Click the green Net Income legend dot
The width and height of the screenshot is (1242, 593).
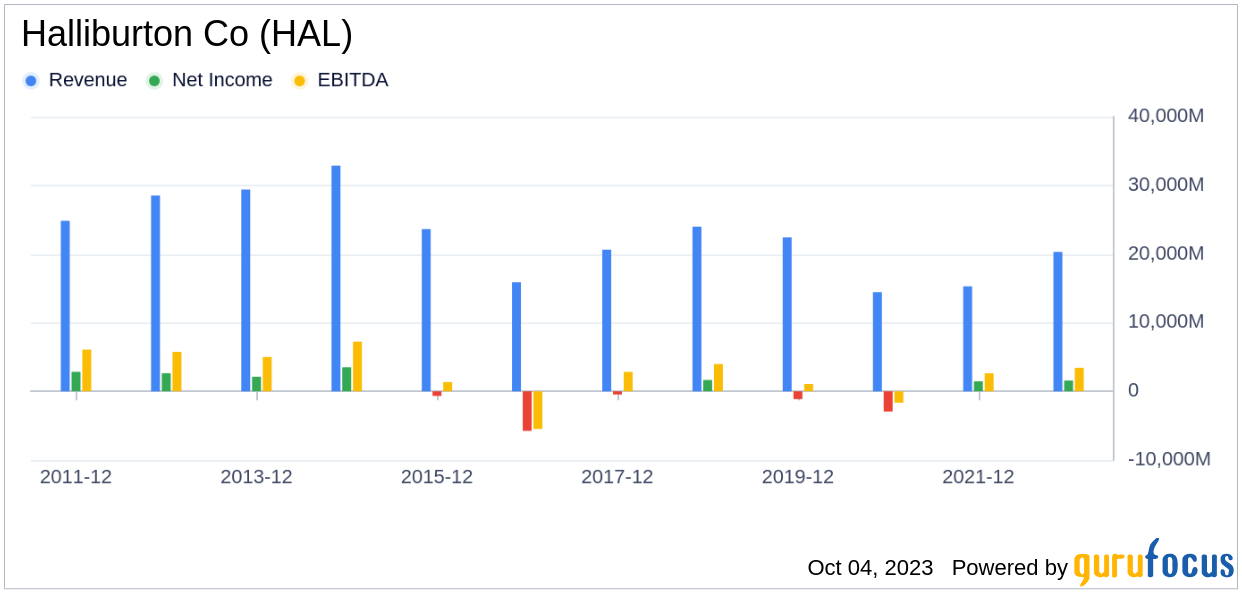(155, 80)
